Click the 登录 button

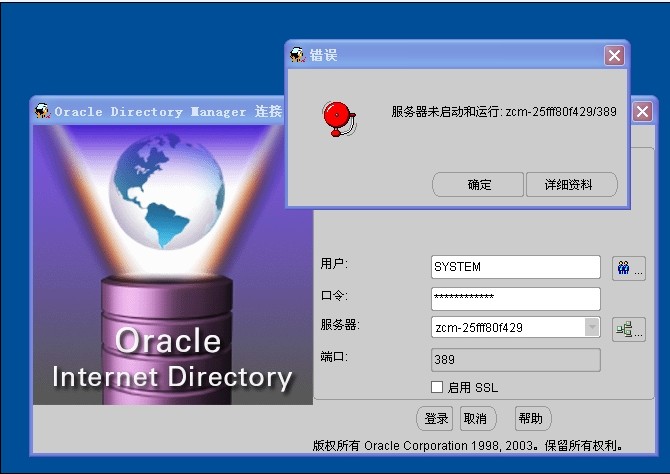coord(435,418)
